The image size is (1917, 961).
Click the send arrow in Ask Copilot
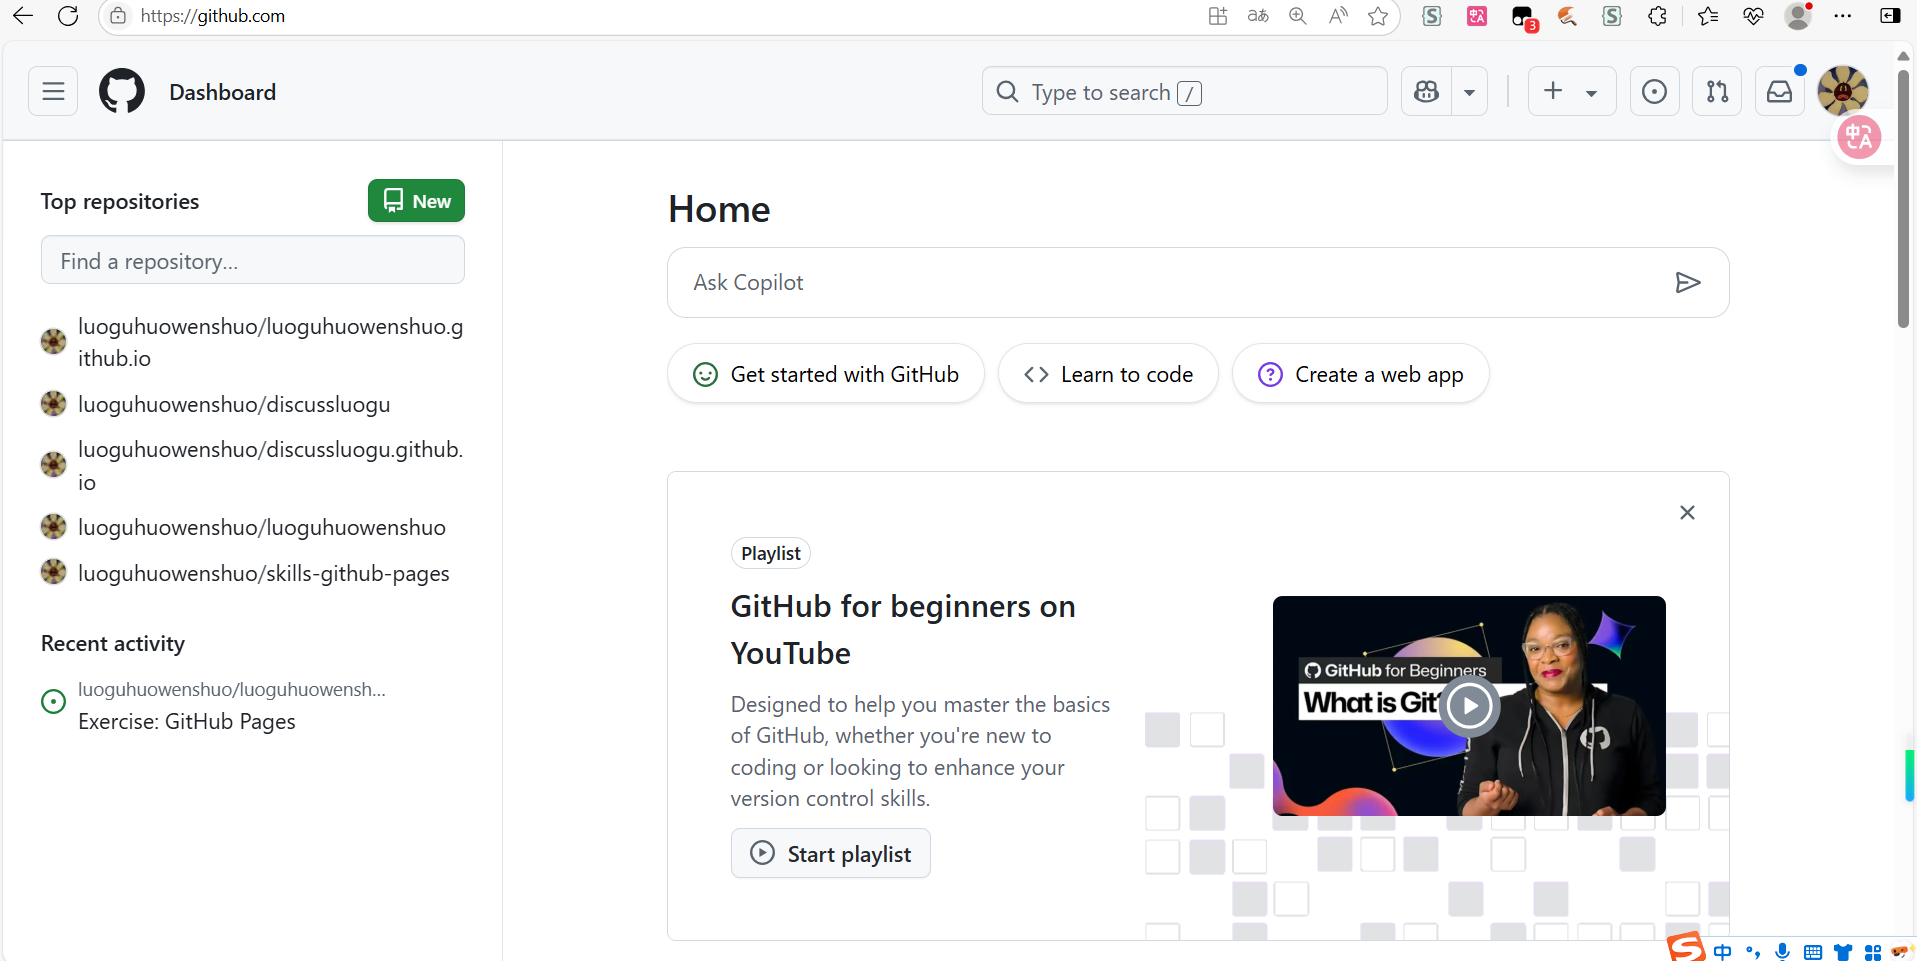[1688, 283]
